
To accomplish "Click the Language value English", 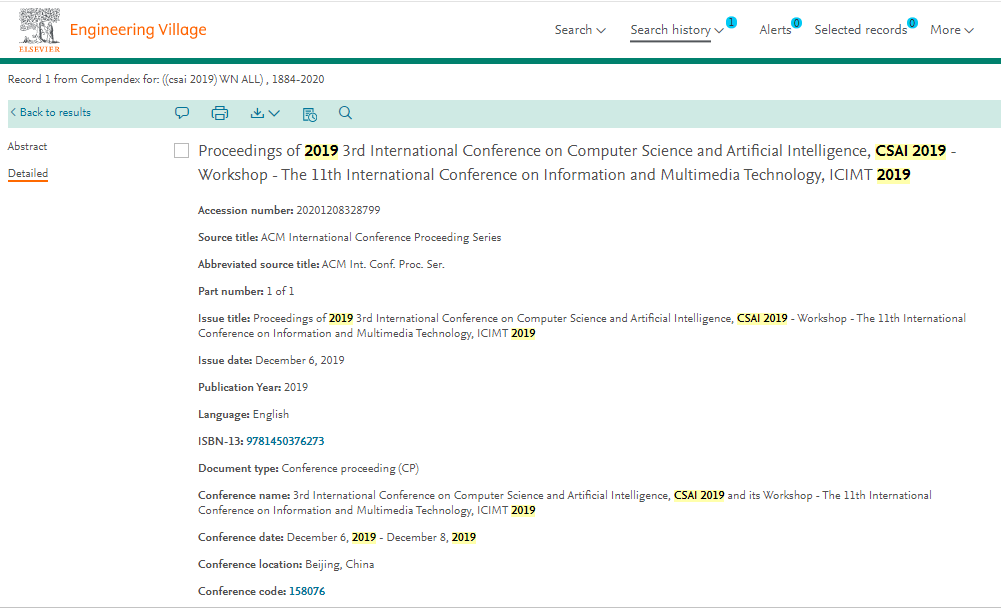I will [x=271, y=414].
